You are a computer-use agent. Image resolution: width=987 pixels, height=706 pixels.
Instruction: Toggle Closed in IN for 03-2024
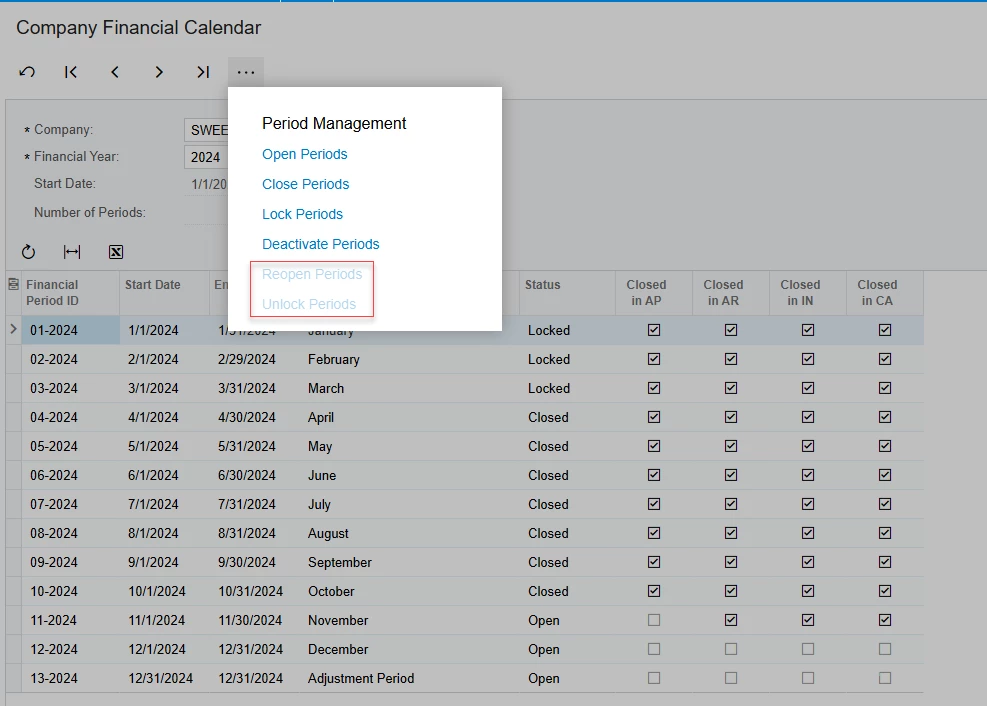pos(808,388)
